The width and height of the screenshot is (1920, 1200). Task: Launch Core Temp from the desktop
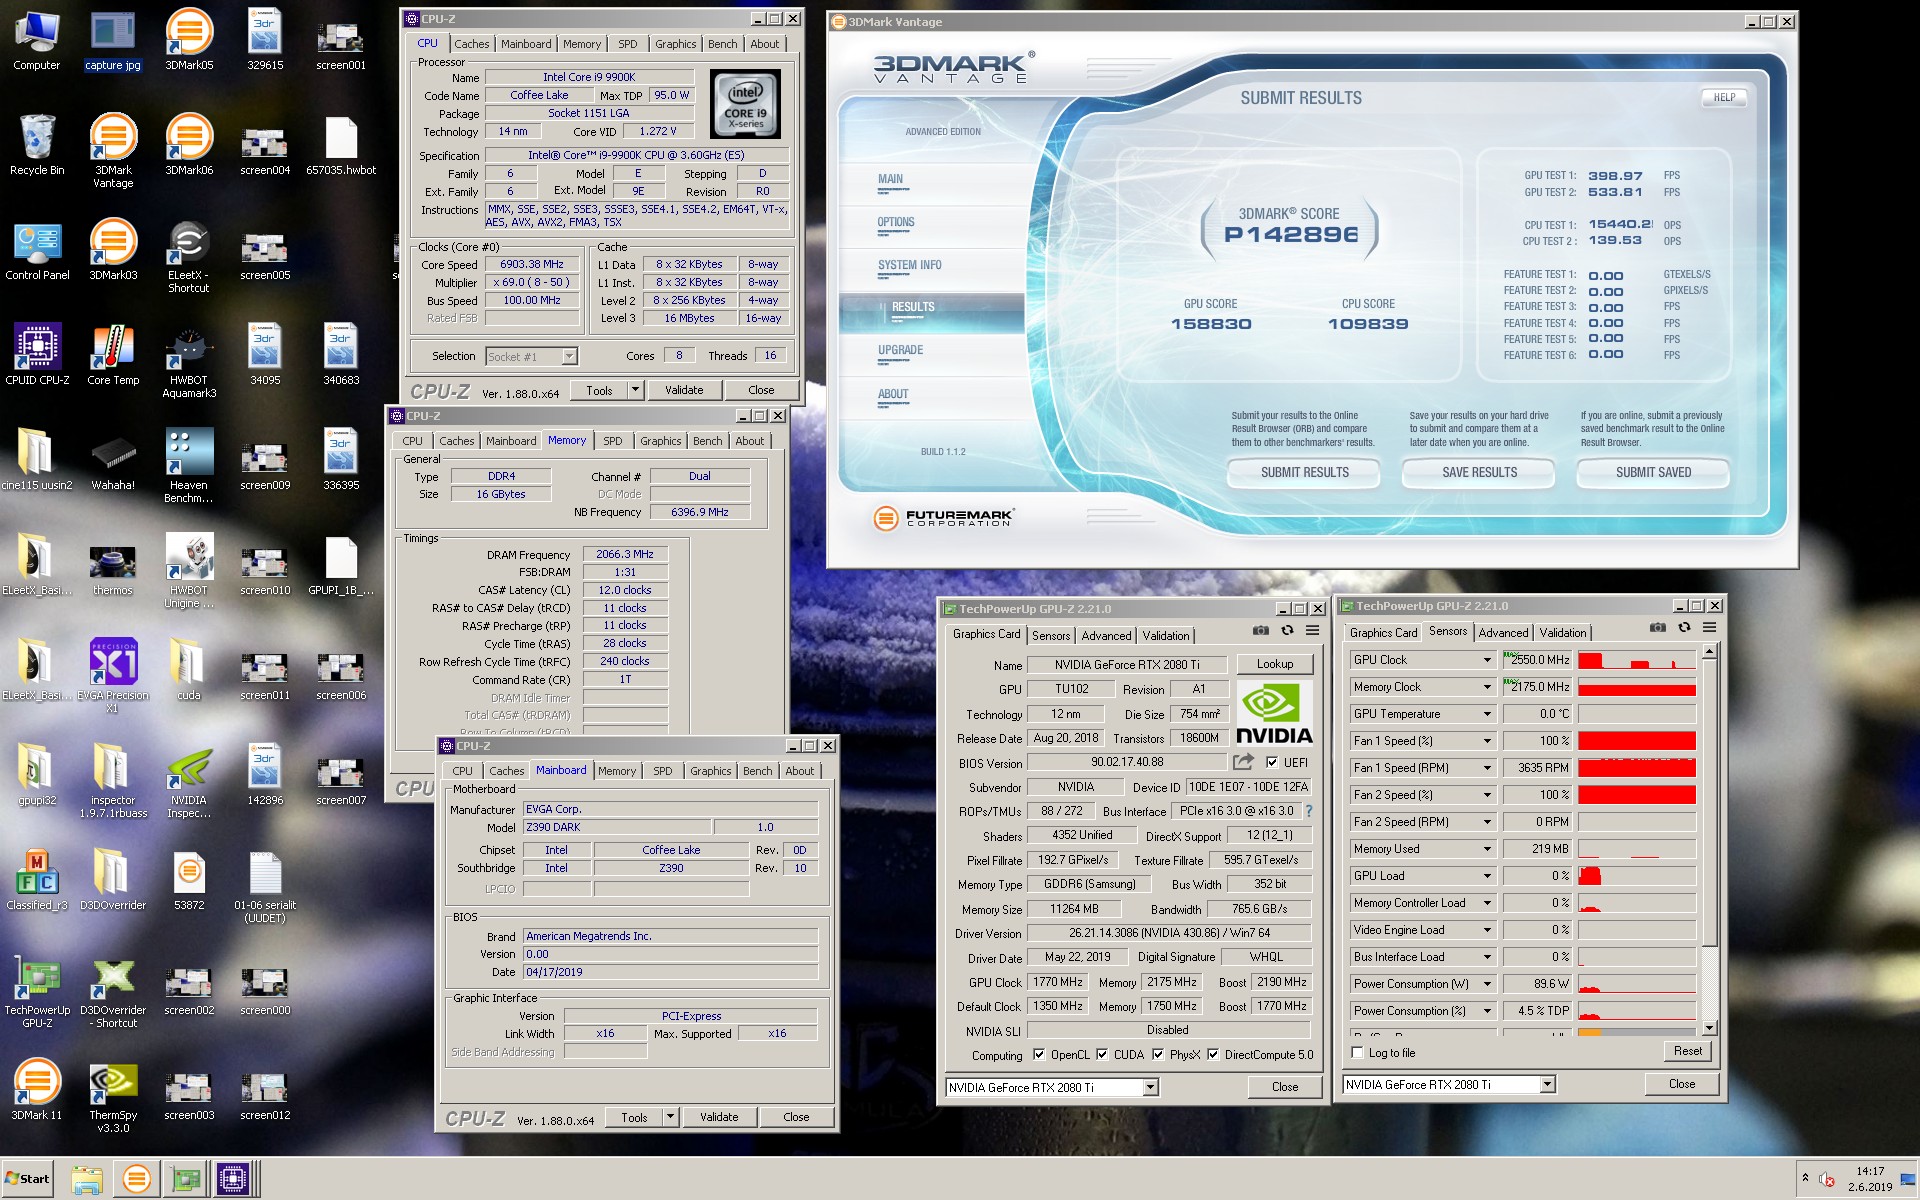pyautogui.click(x=113, y=354)
